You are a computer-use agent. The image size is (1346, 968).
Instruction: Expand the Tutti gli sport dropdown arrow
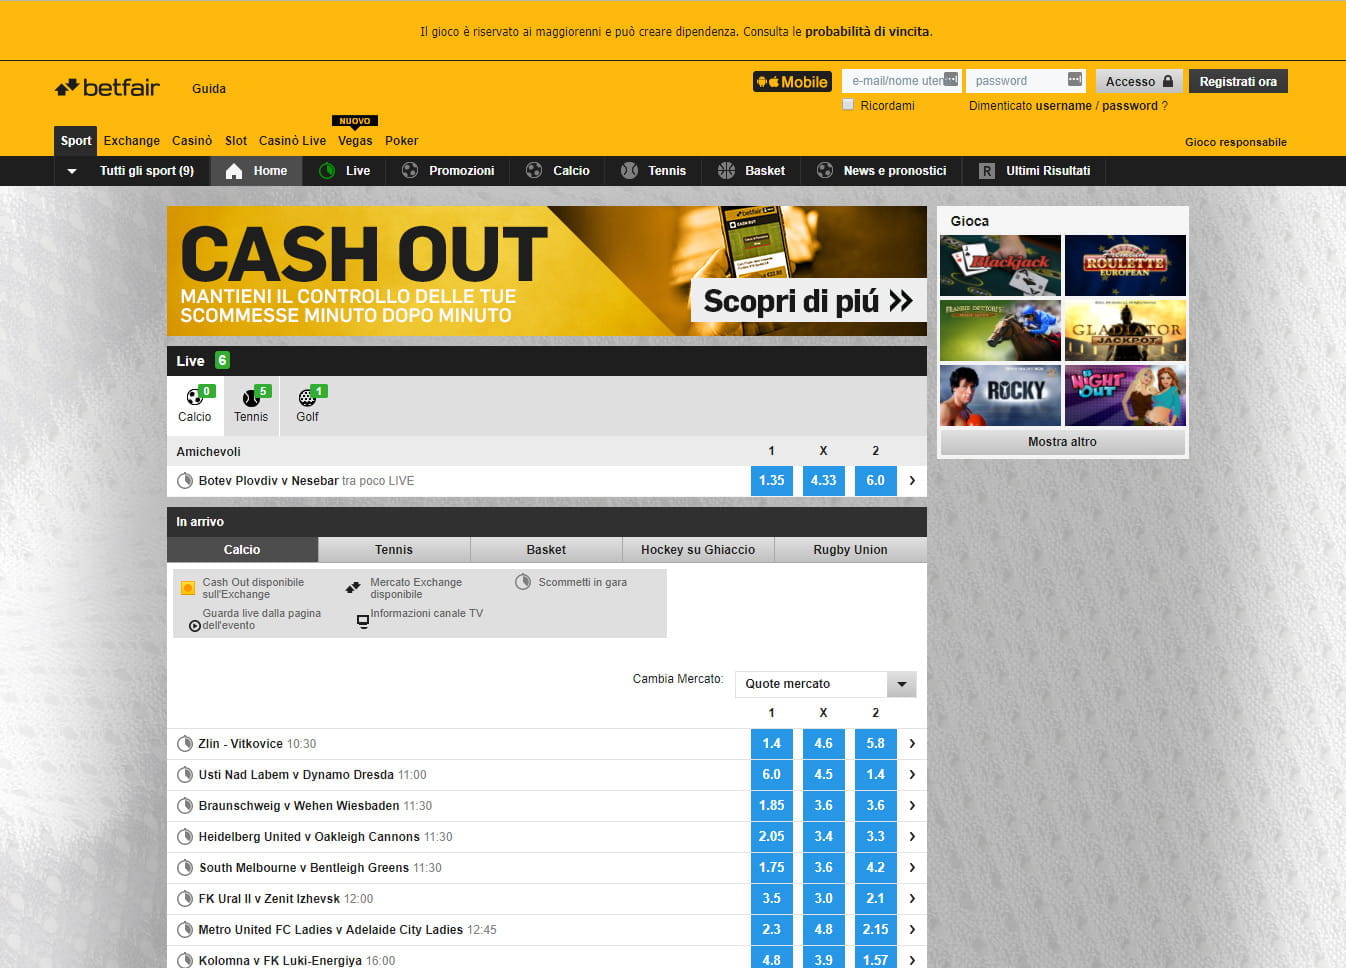[x=72, y=171]
